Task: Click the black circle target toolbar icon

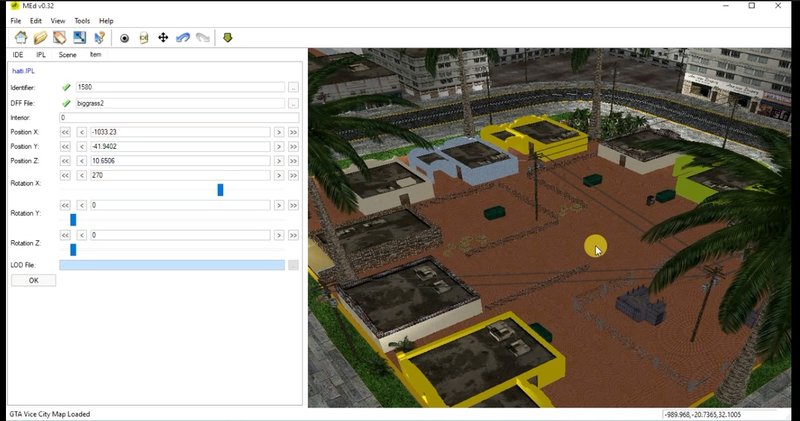Action: tap(124, 38)
